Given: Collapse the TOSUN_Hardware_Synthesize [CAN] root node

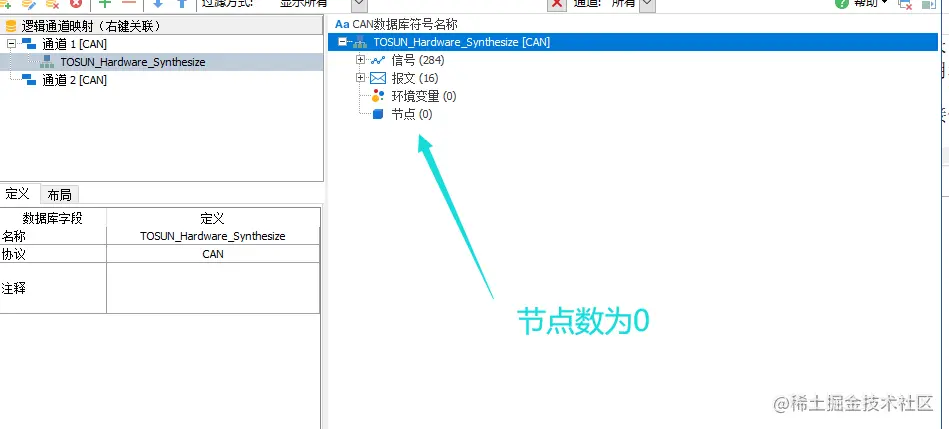Looking at the screenshot, I should pos(343,42).
